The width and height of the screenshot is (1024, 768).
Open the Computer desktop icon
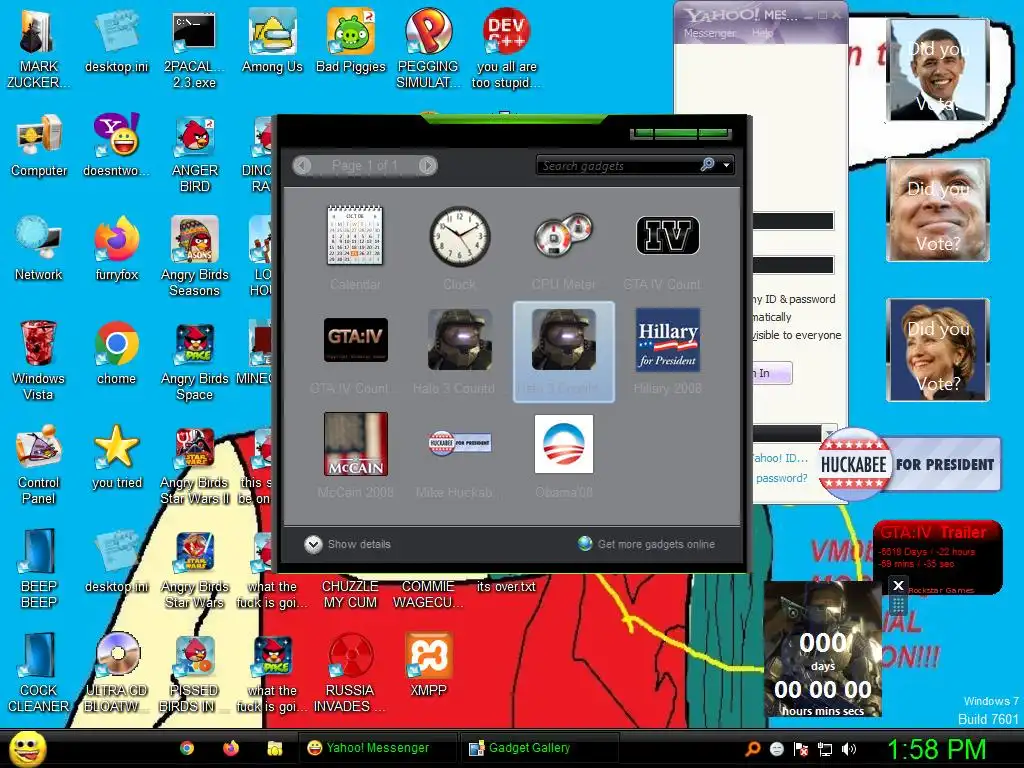pyautogui.click(x=39, y=146)
